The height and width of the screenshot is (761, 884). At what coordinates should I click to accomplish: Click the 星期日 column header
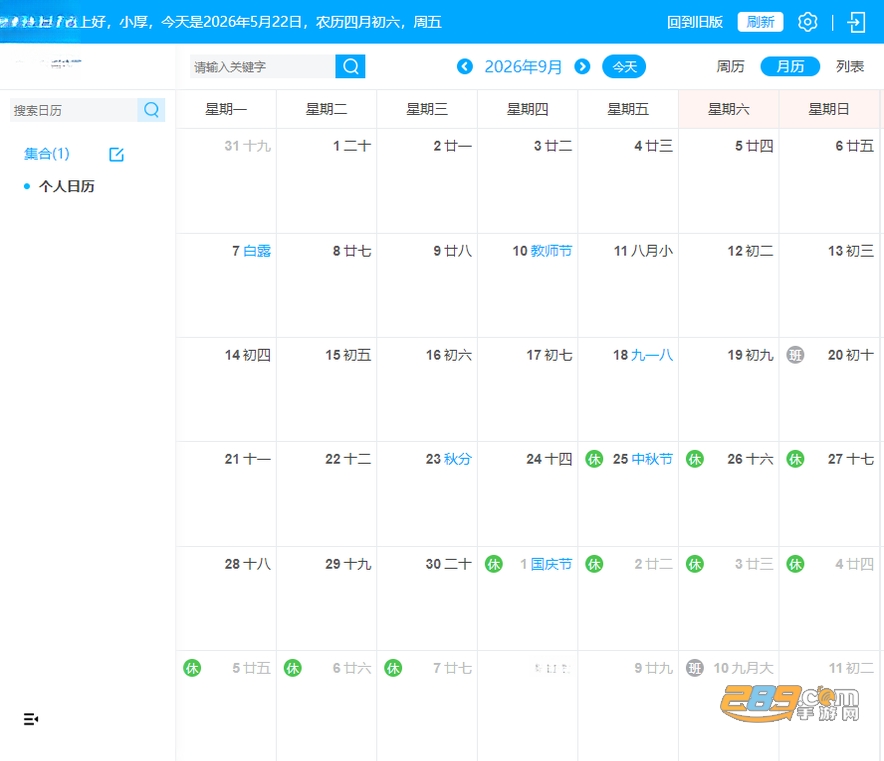[x=829, y=109]
